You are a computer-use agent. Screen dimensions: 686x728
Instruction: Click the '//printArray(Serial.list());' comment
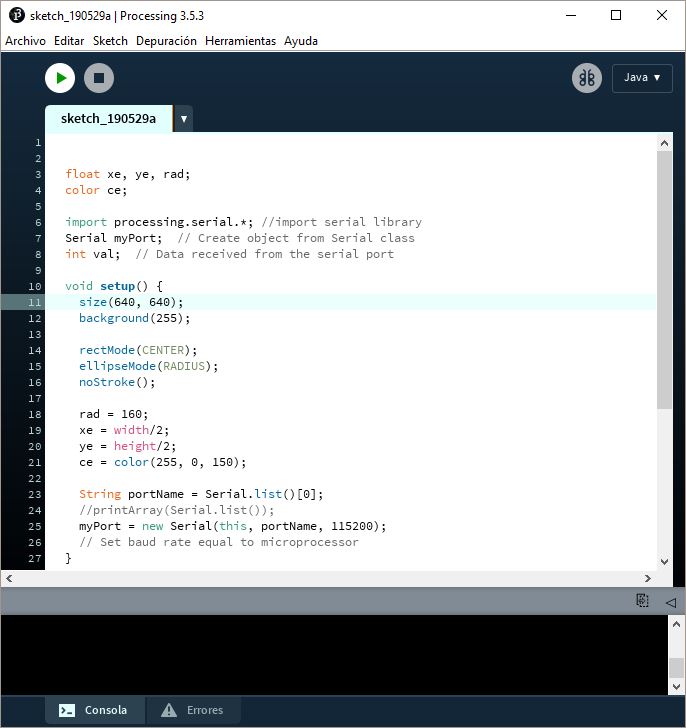(x=177, y=510)
